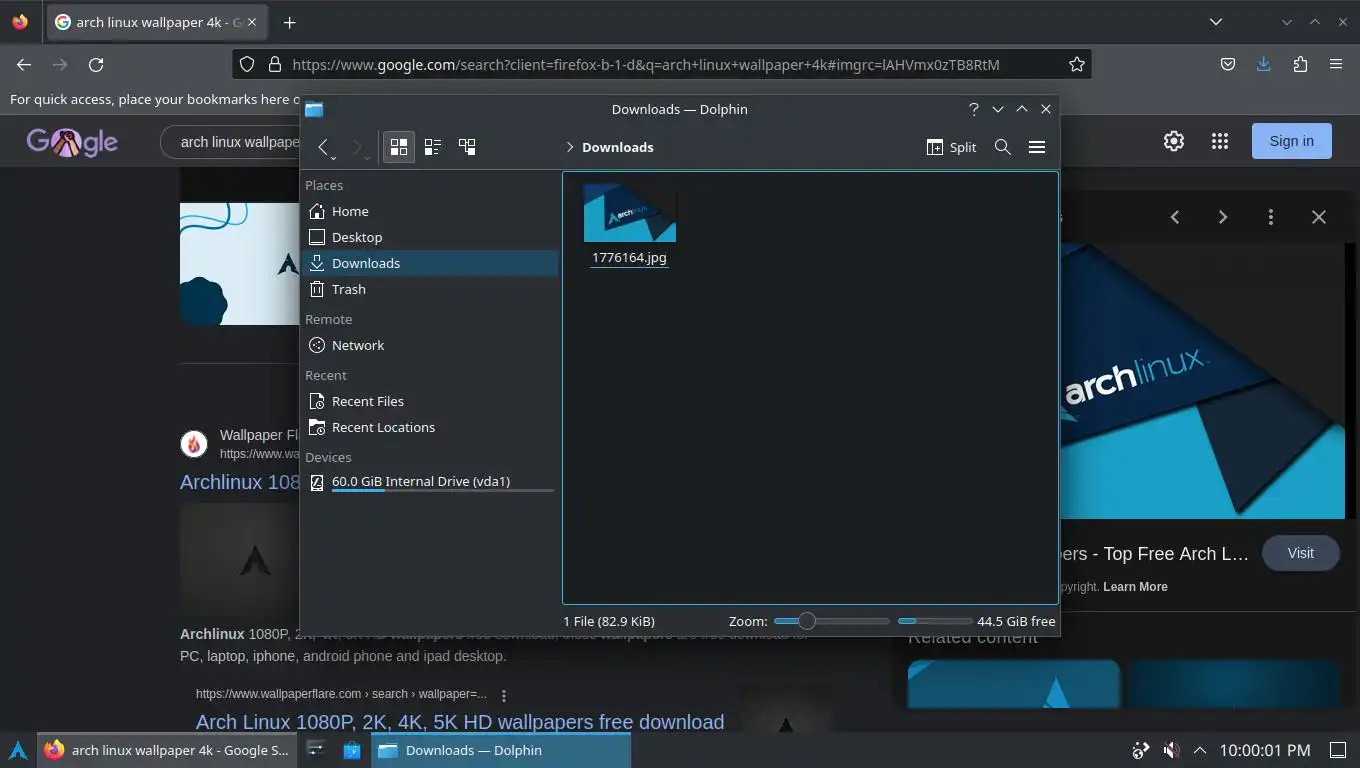Switch Dolphin to Details view mode
1360x768 pixels.
tap(467, 147)
